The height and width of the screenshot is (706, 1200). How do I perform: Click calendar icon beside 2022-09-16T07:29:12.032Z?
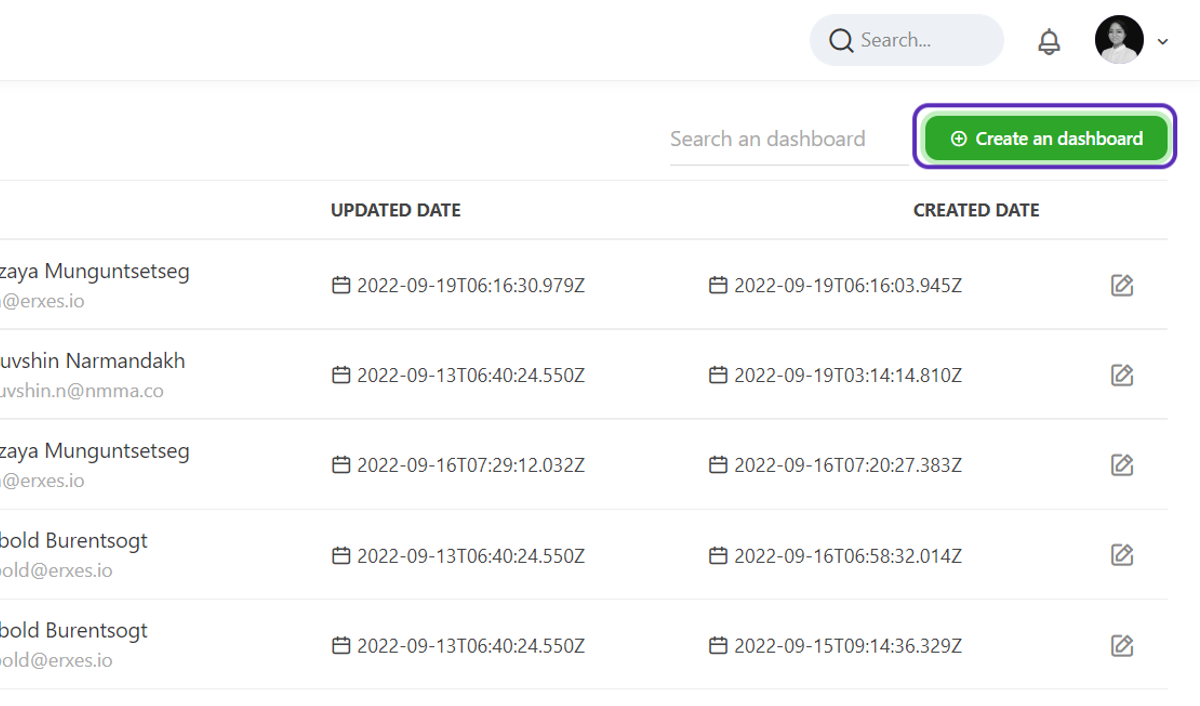tap(341, 465)
